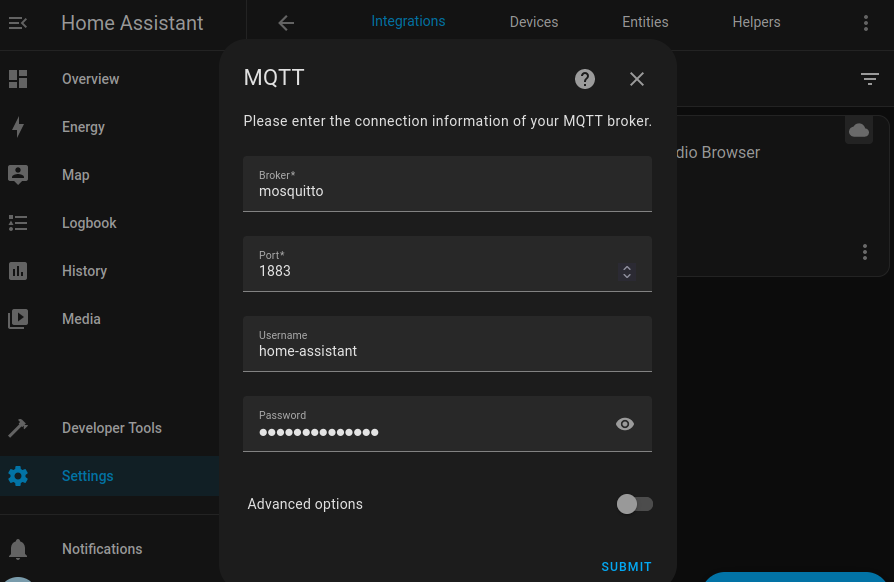Go back using the arrow icon
The height and width of the screenshot is (582, 894).
coord(286,23)
